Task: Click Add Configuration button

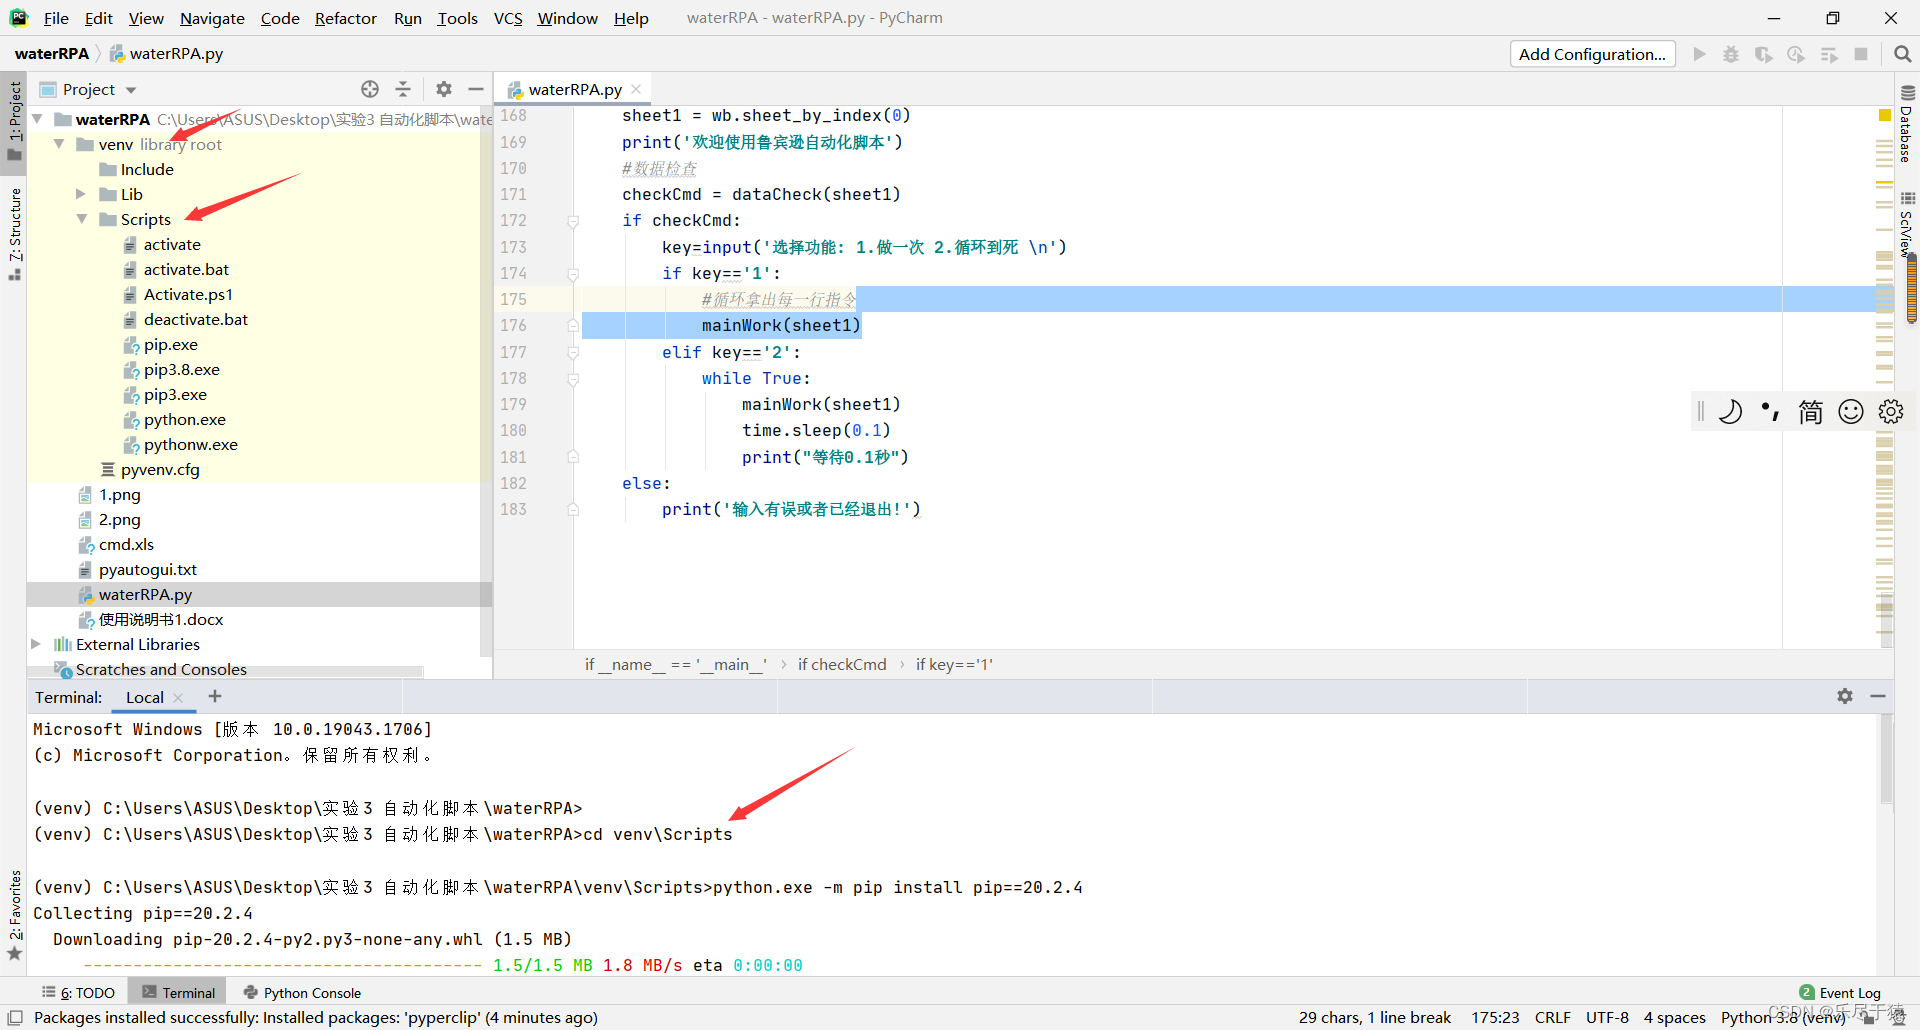Action: 1592,54
